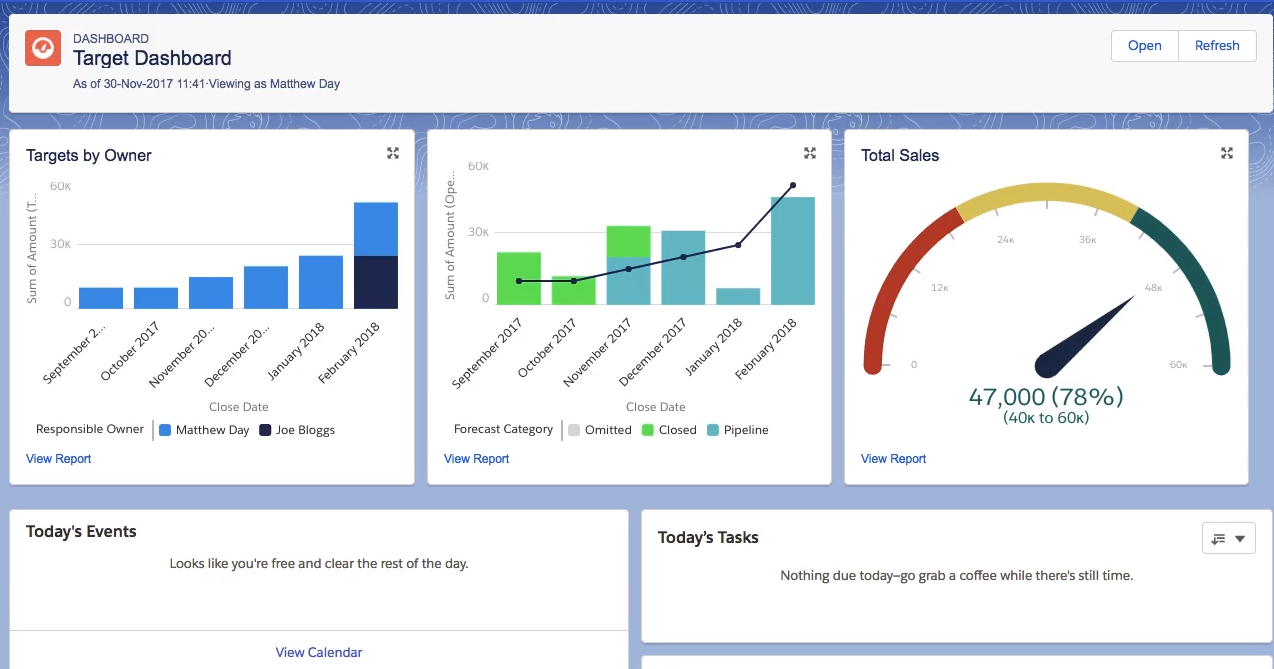Expand the Total Sales gauge widget

[x=1227, y=153]
